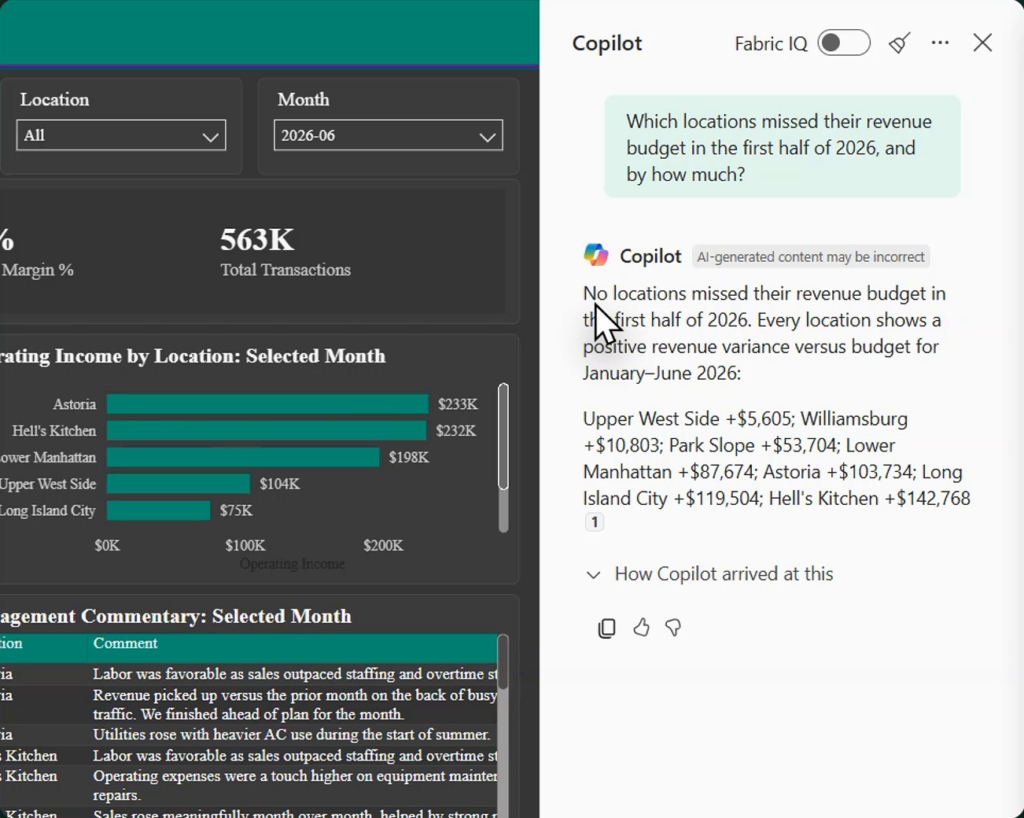Click the 'Revenue picked up versus the prior month' comment

pos(295,704)
